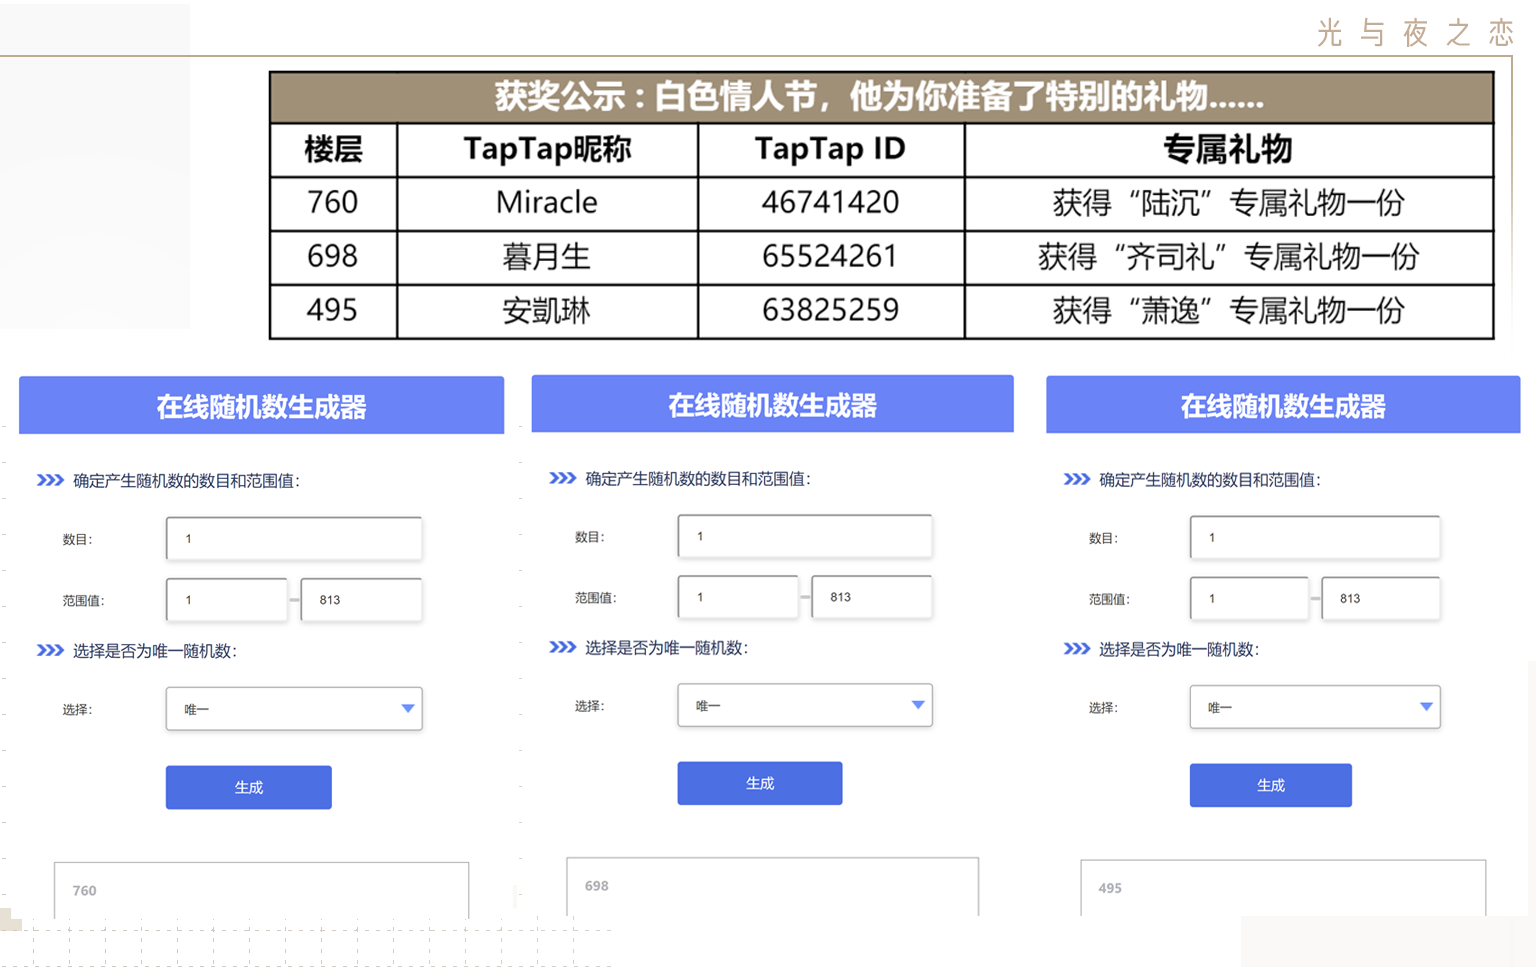Screen dimensions: 1536x967
Task: Focus the 数目 field in the generator showing 495
Action: (1315, 537)
